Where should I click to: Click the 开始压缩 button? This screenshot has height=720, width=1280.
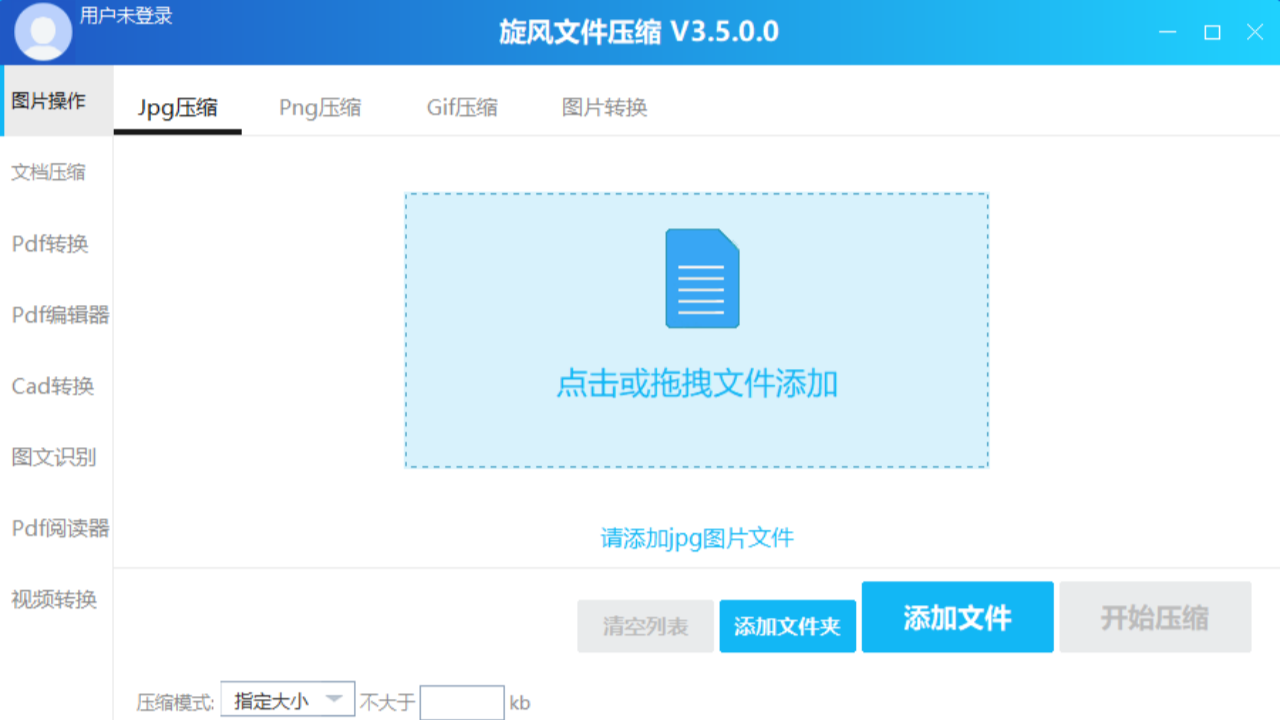1156,617
